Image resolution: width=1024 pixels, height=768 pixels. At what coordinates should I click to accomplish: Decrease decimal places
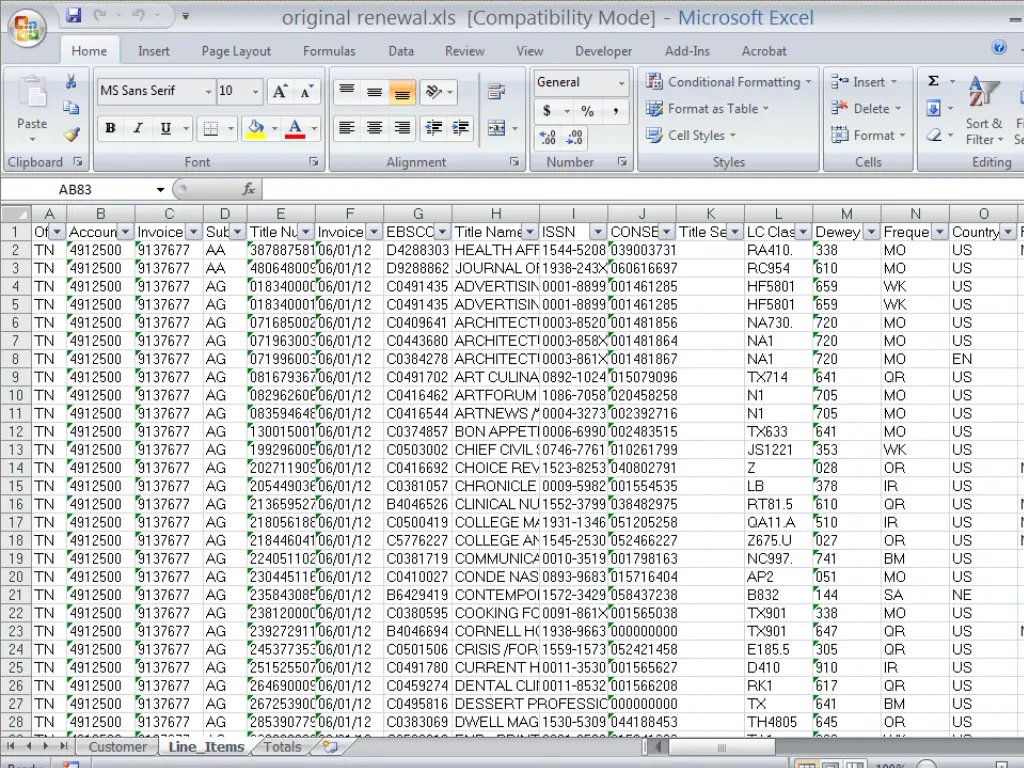tap(575, 137)
